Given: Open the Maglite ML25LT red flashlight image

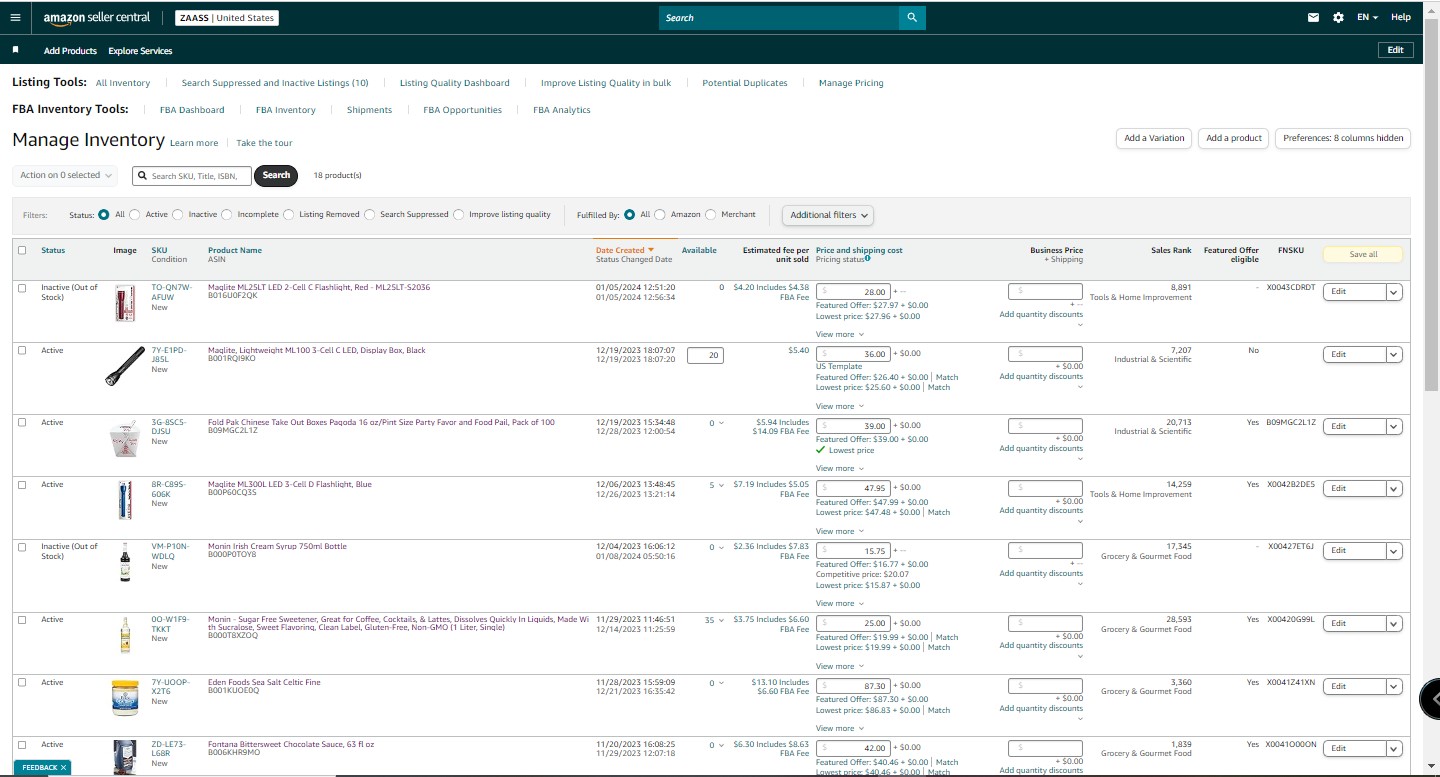Looking at the screenshot, I should coord(125,303).
